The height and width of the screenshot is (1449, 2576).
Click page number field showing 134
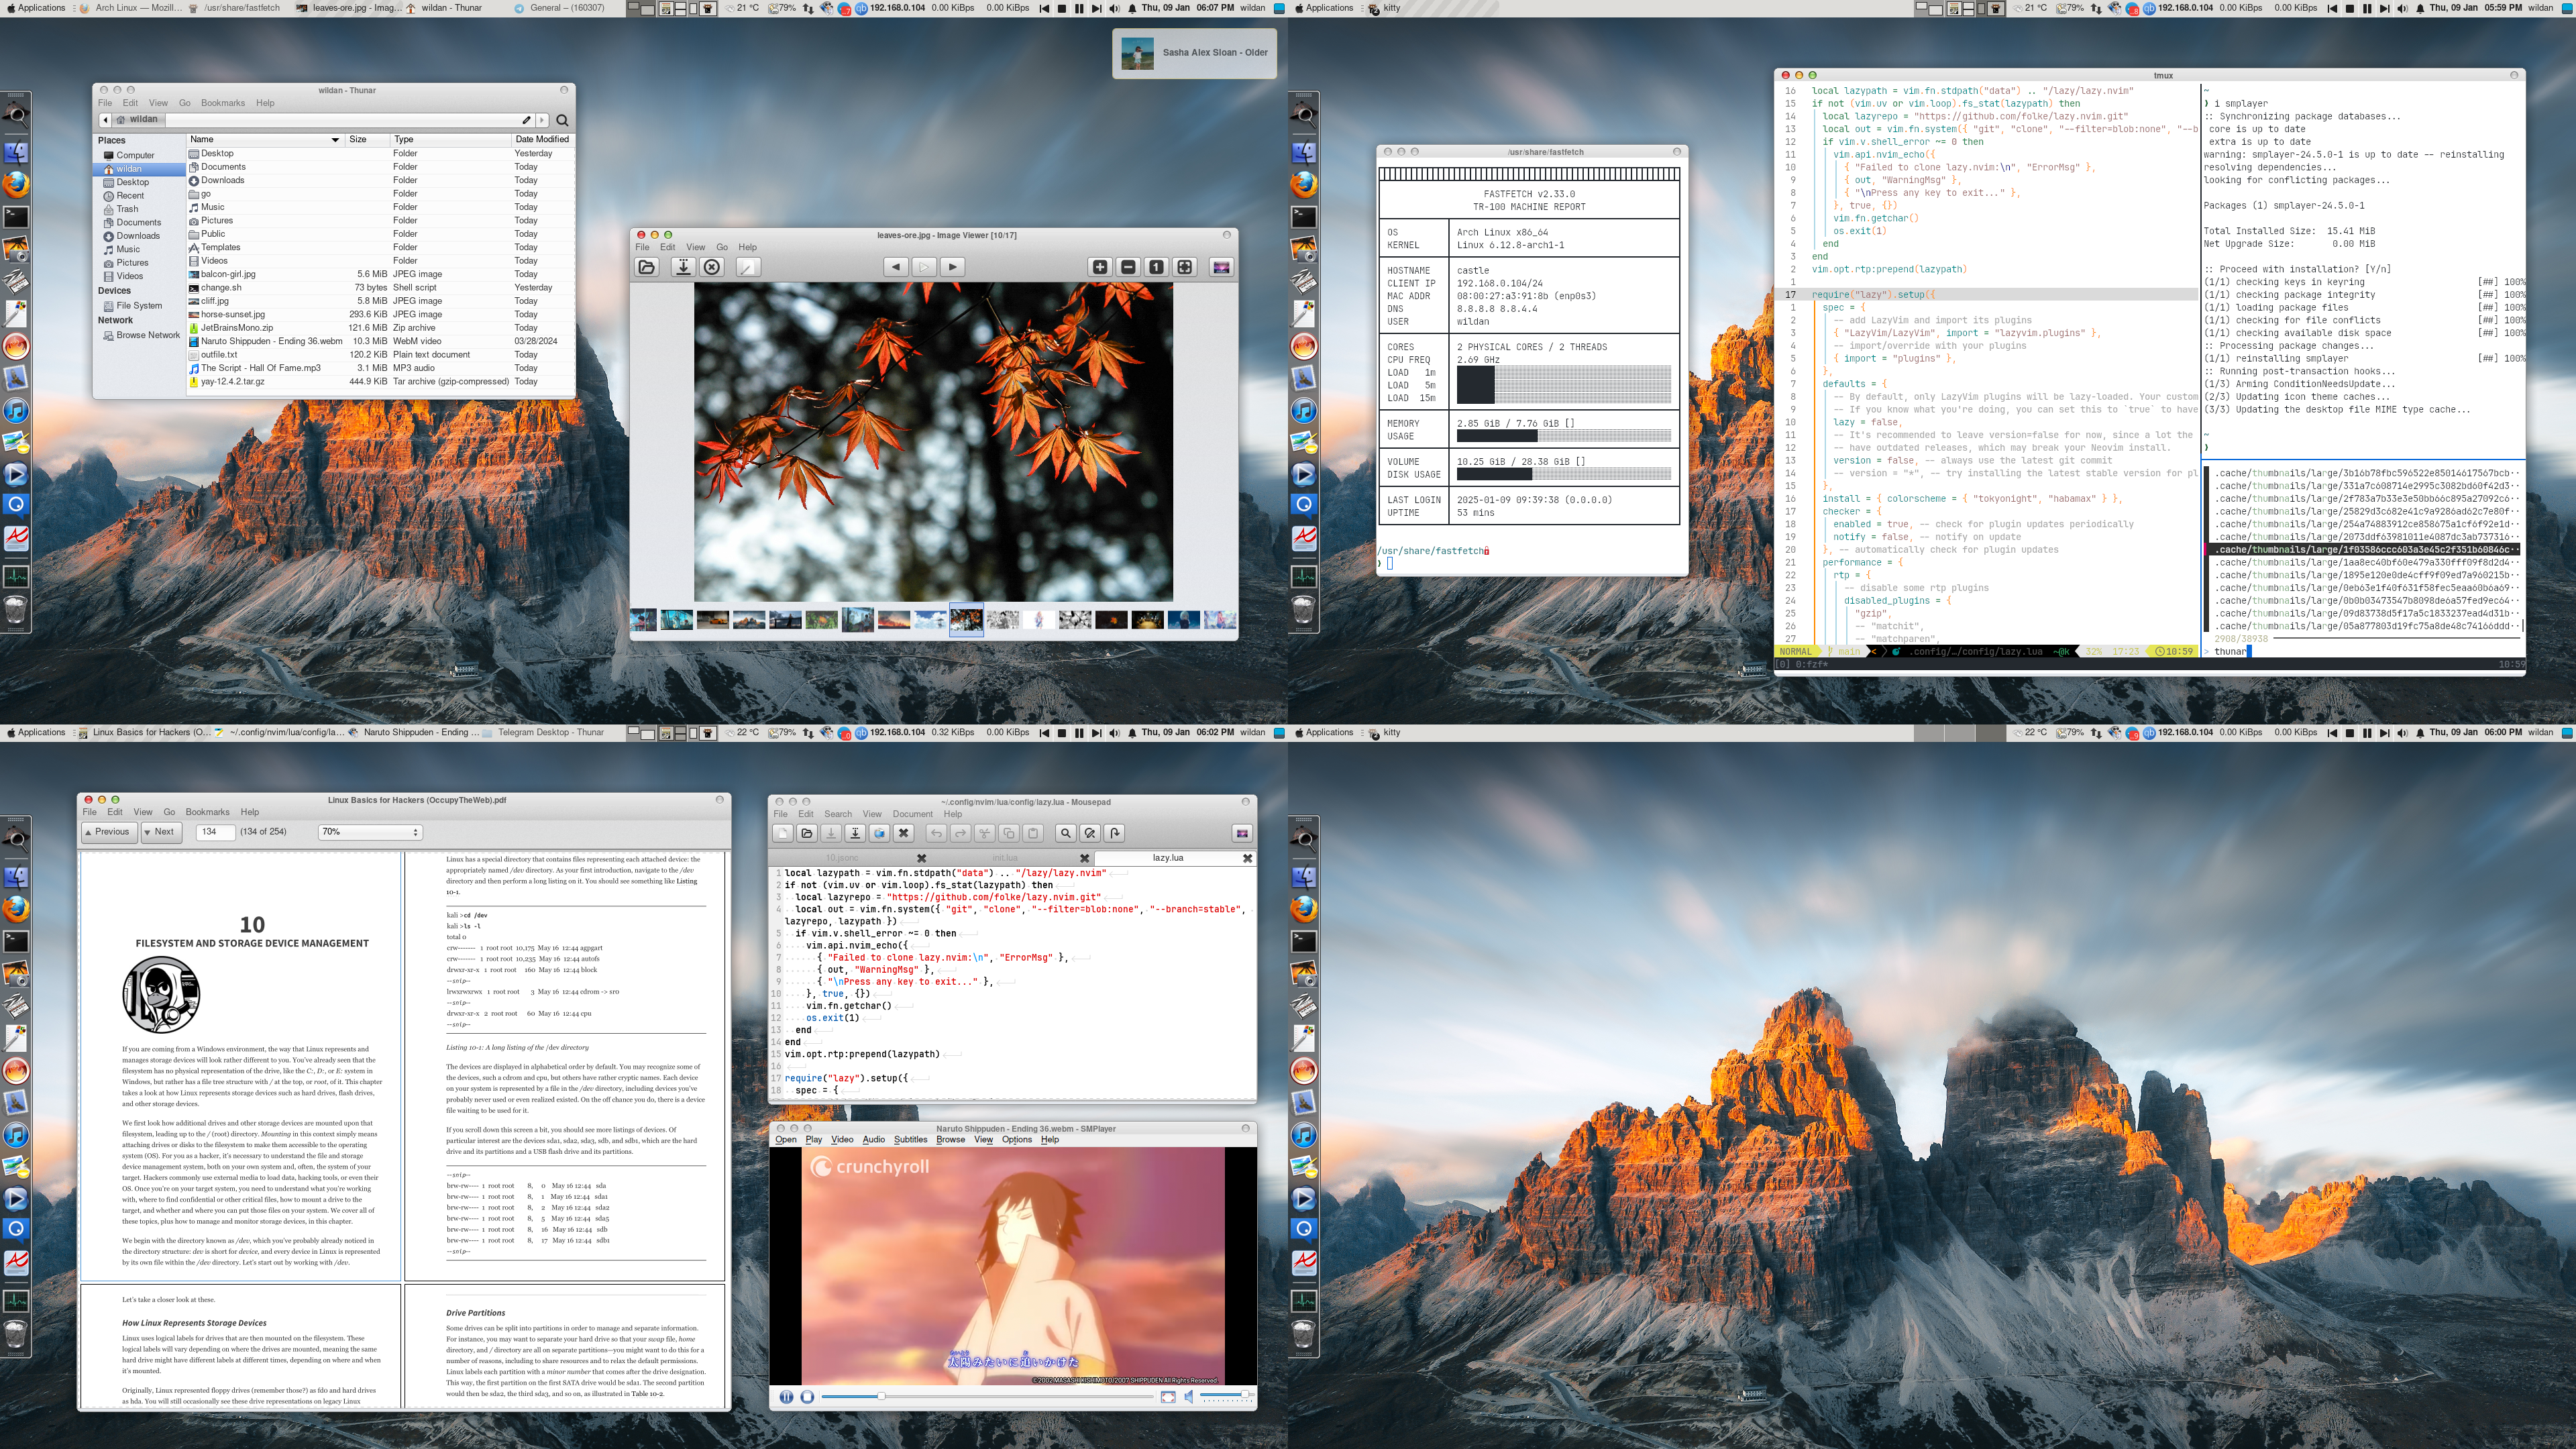click(x=215, y=832)
